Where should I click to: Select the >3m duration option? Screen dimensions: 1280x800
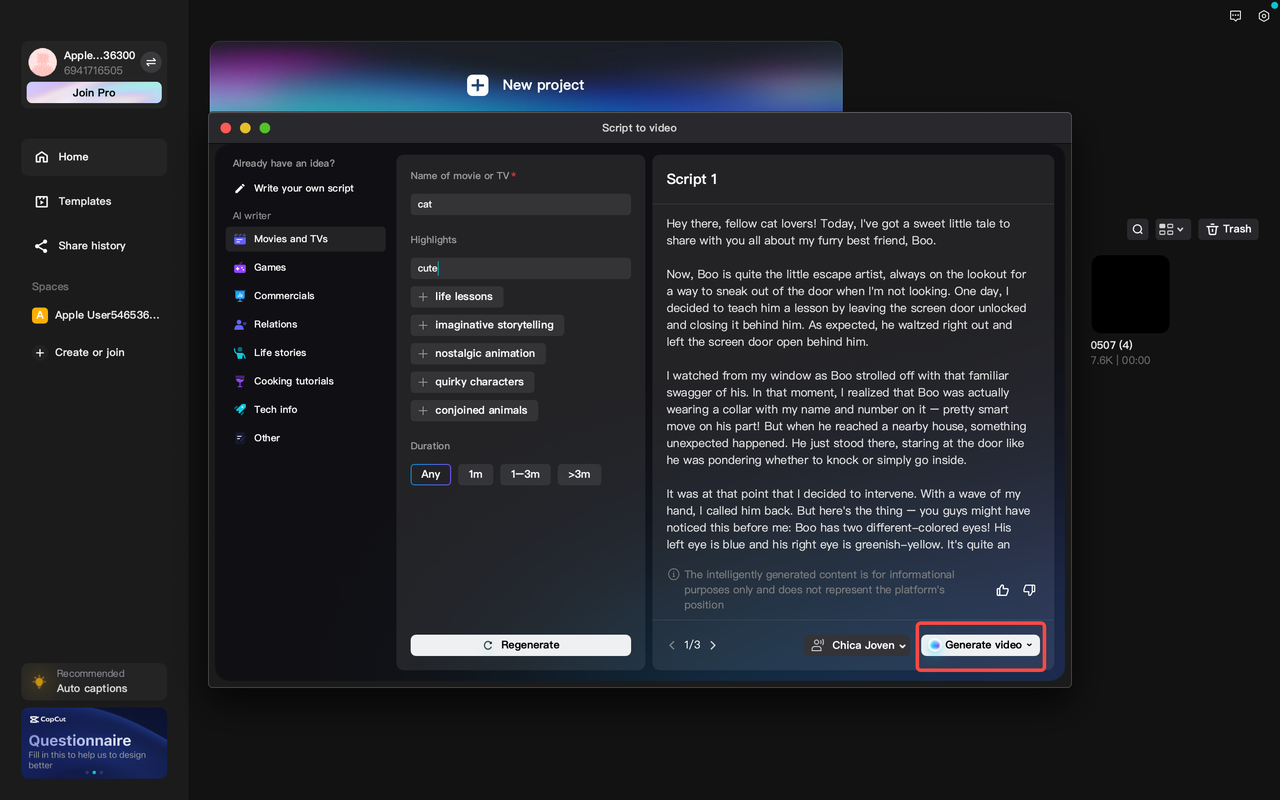tap(579, 474)
